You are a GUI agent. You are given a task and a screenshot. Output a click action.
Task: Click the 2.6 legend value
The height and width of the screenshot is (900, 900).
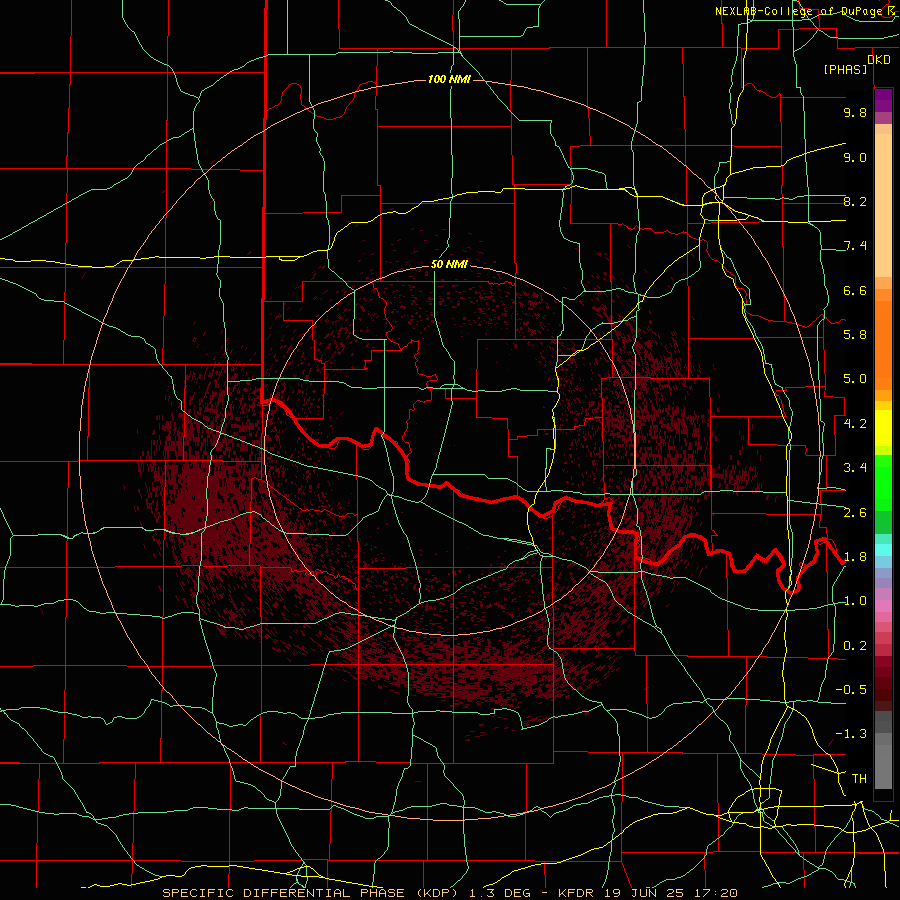pyautogui.click(x=855, y=513)
